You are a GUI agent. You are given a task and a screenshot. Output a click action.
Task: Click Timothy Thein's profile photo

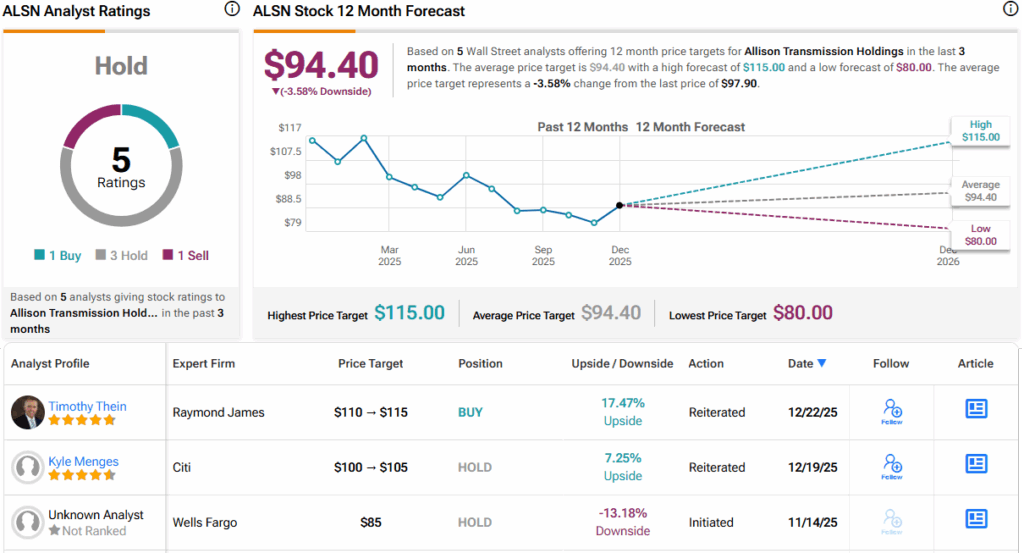27,412
